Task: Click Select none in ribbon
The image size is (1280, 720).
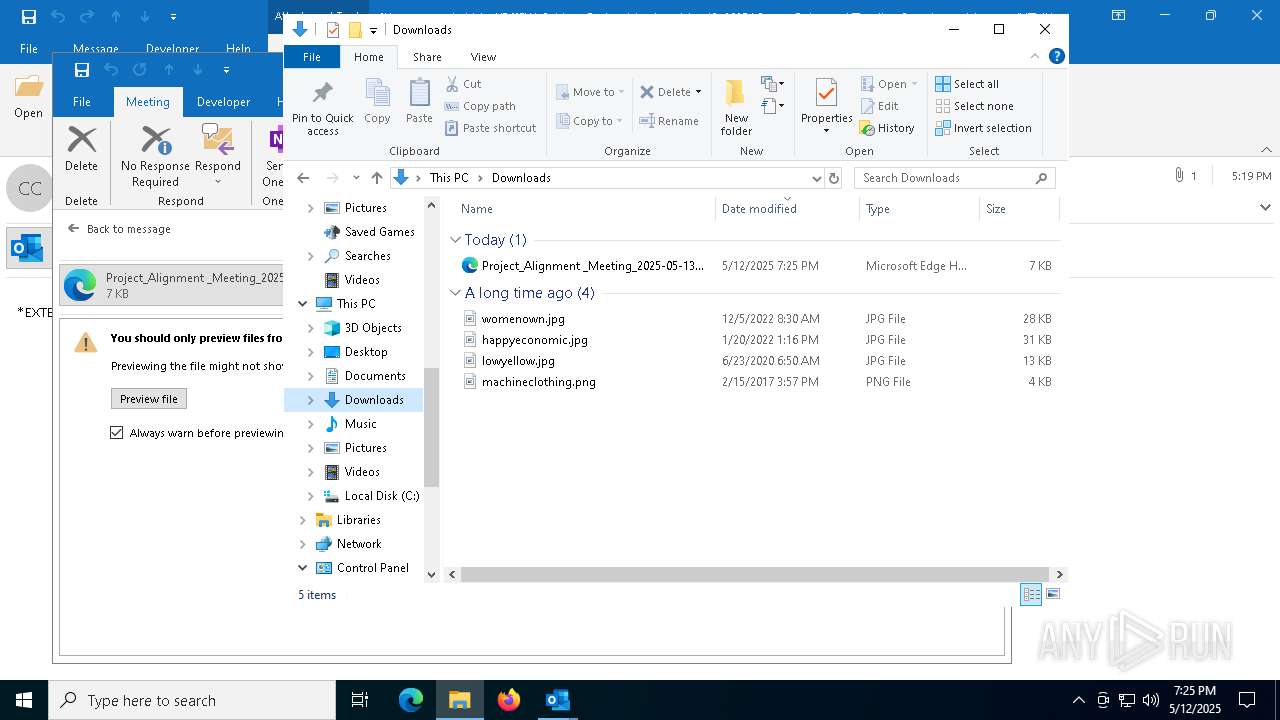Action: point(975,106)
